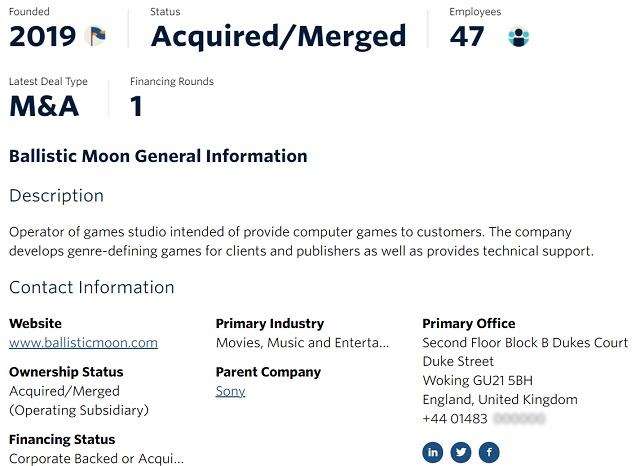
Task: Click the "M&A" latest deal type value
Action: pos(44,106)
